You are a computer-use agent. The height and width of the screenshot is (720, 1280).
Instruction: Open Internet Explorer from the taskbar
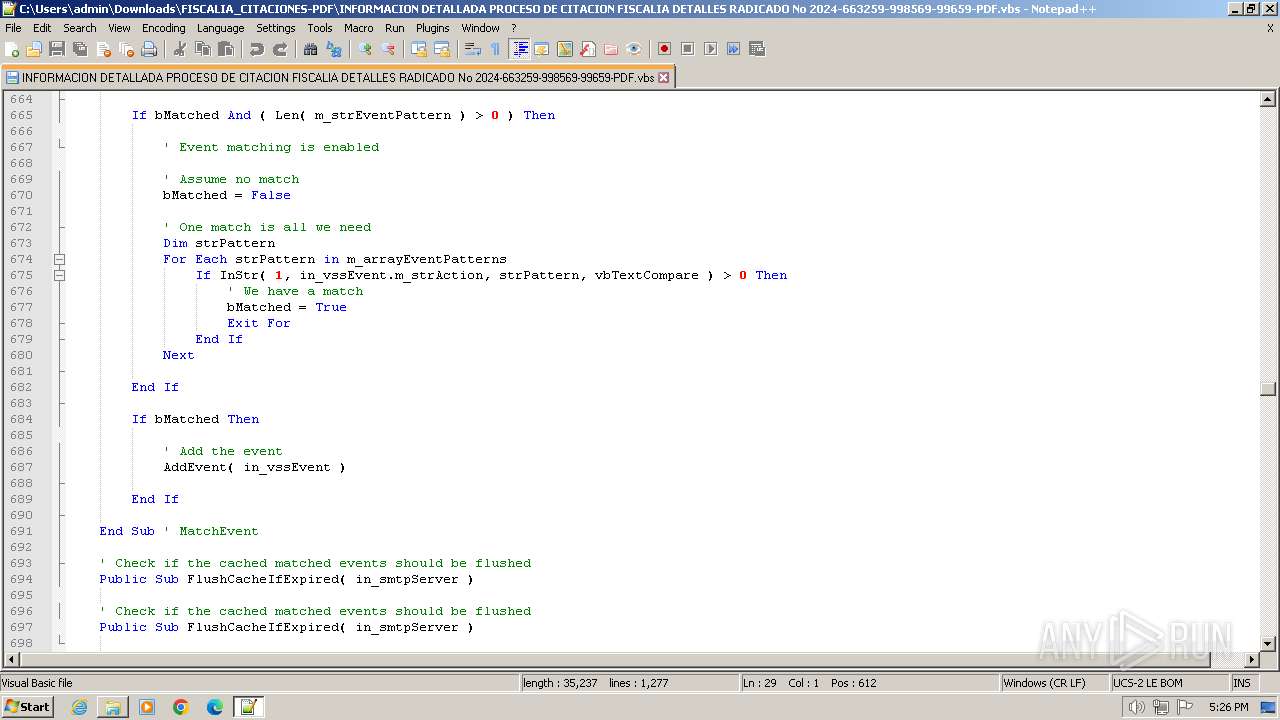point(79,707)
